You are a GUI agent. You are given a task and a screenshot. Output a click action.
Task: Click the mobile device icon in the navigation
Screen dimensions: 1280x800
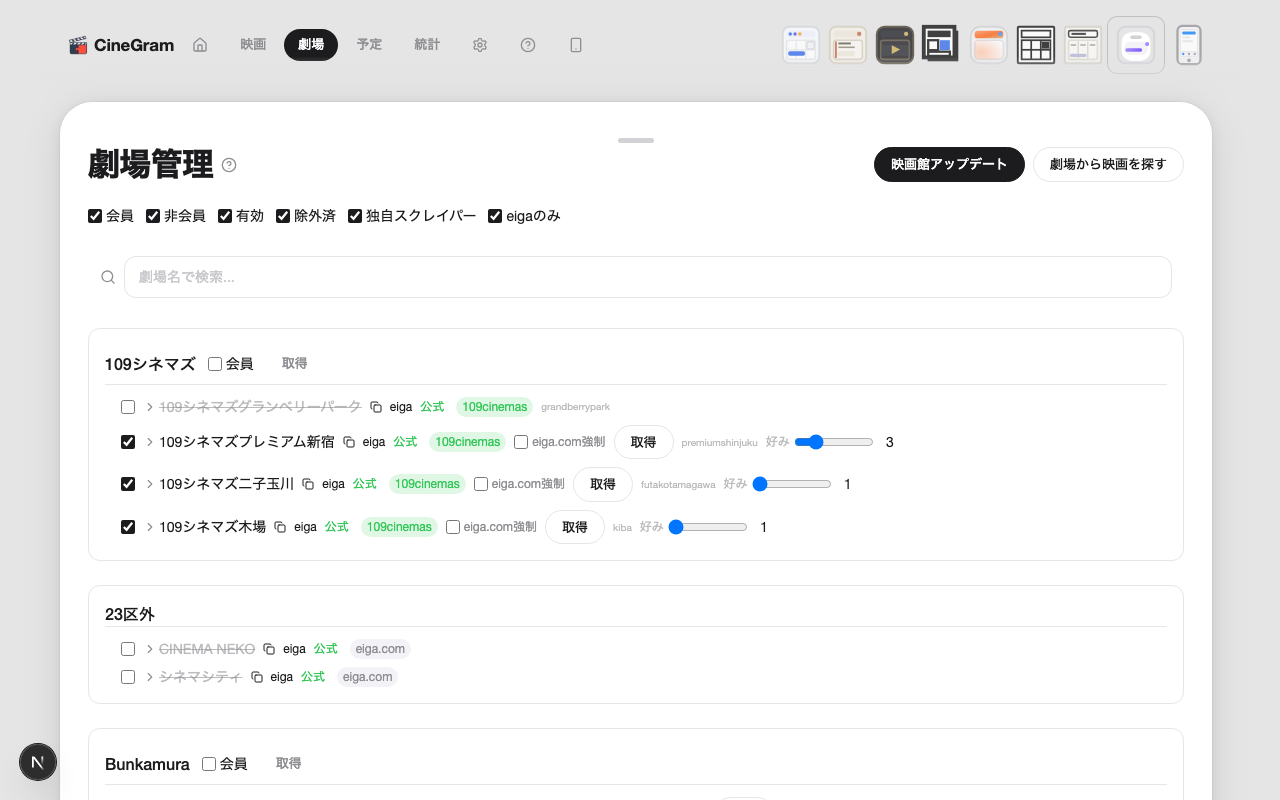pos(576,45)
